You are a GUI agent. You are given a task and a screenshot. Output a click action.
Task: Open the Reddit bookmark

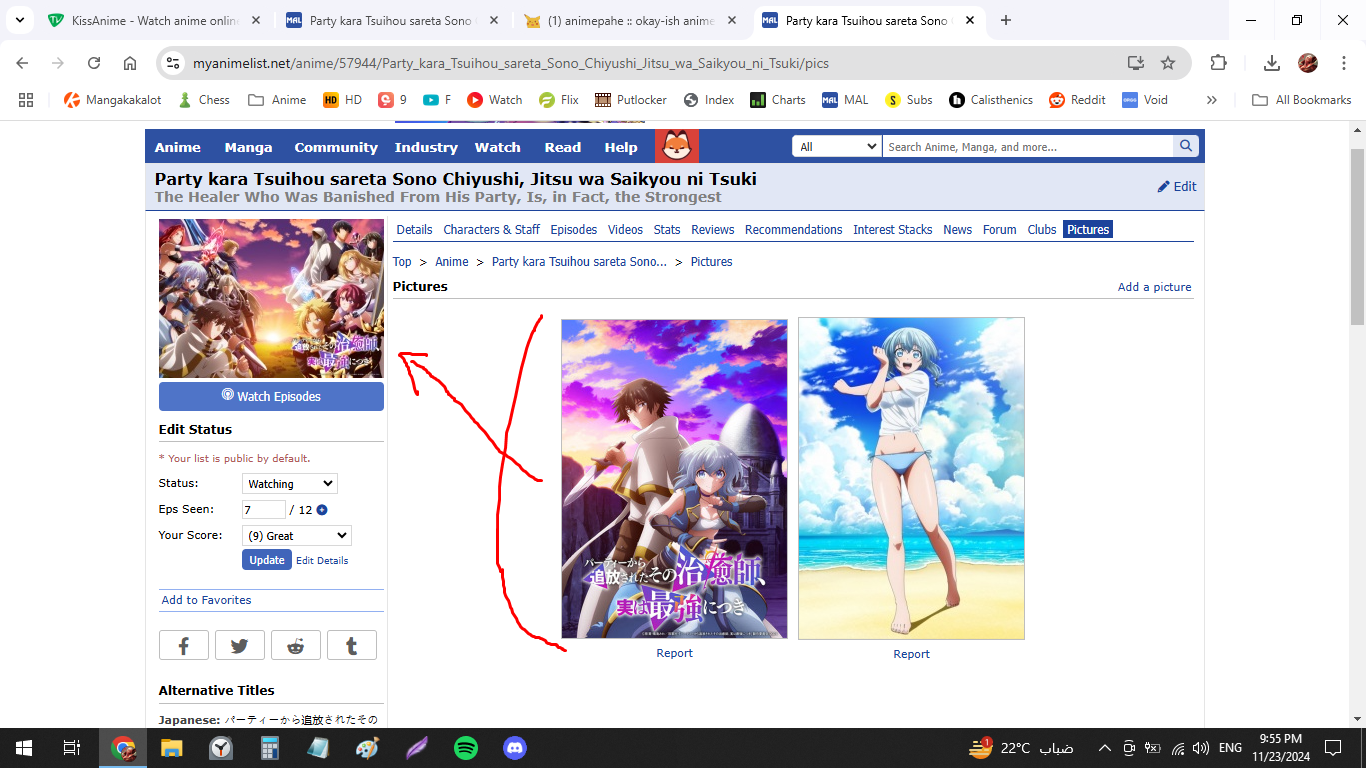click(1078, 100)
